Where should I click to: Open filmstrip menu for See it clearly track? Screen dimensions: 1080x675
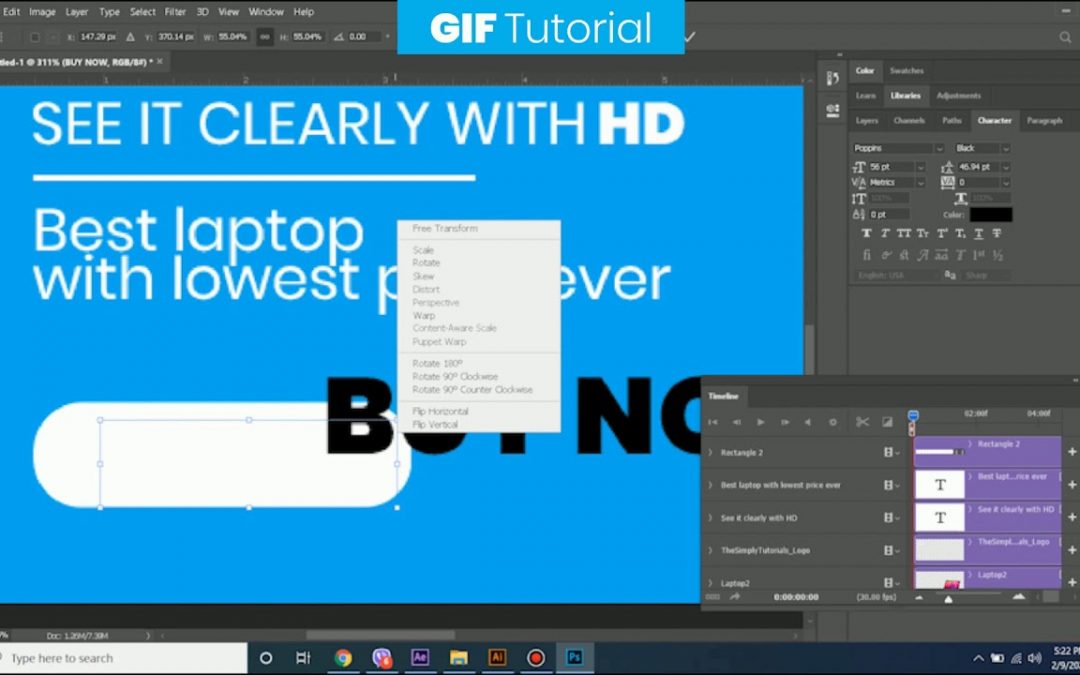tap(892, 517)
